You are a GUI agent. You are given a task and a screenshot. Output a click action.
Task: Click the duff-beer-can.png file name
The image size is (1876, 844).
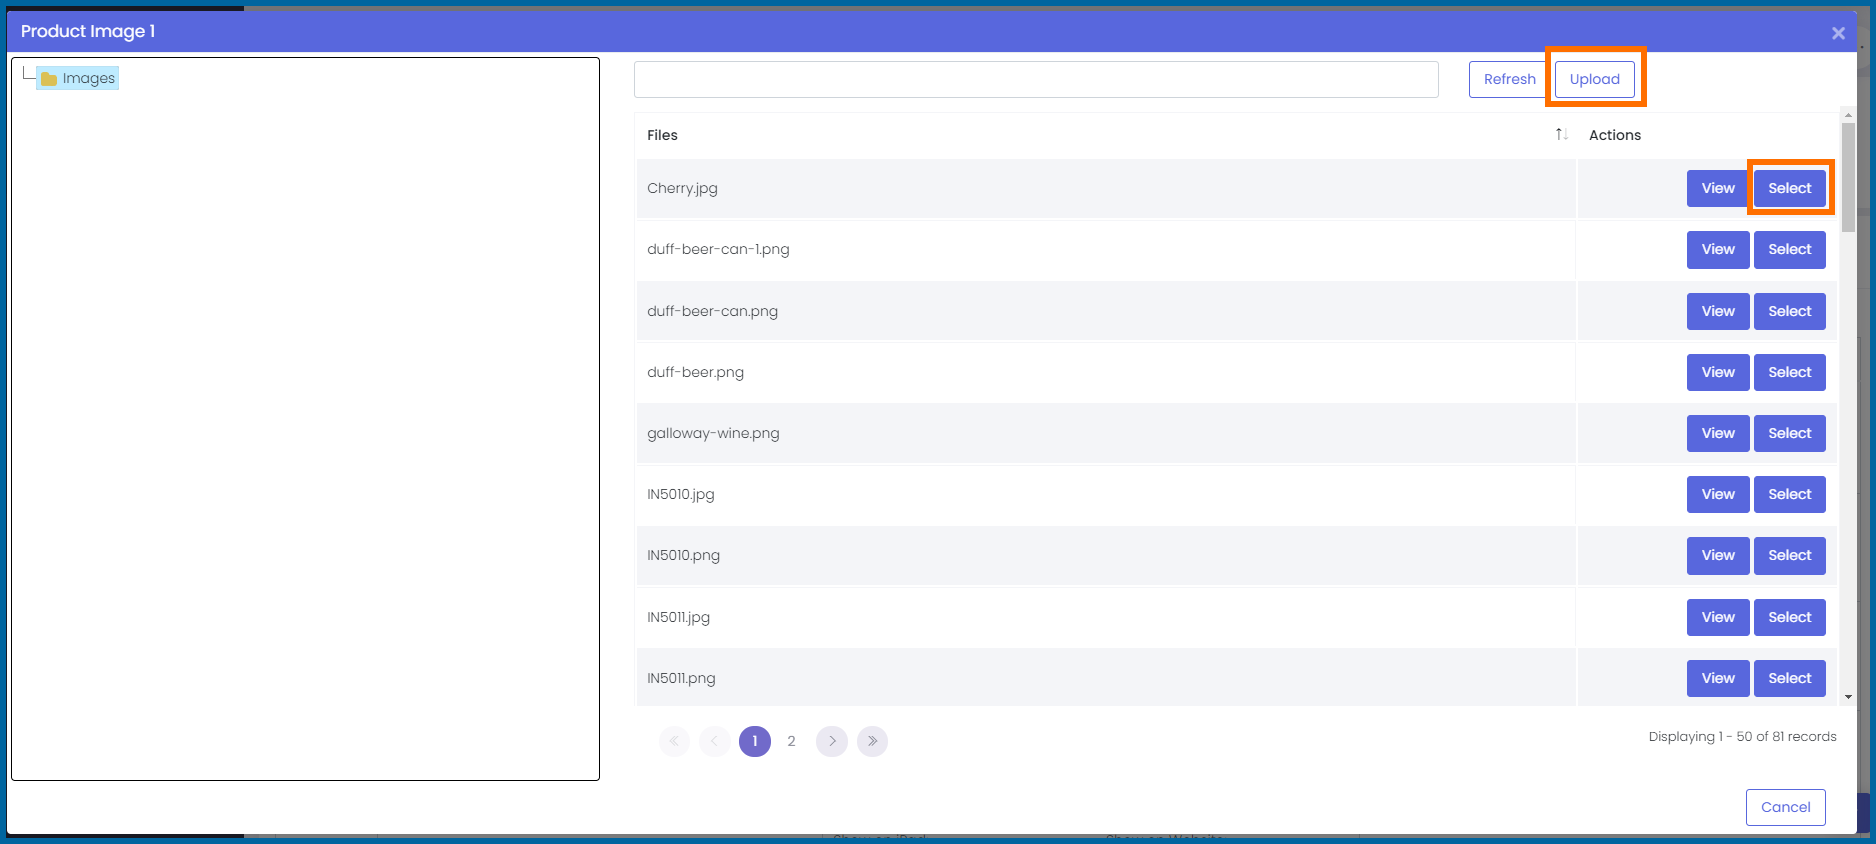[x=712, y=311]
